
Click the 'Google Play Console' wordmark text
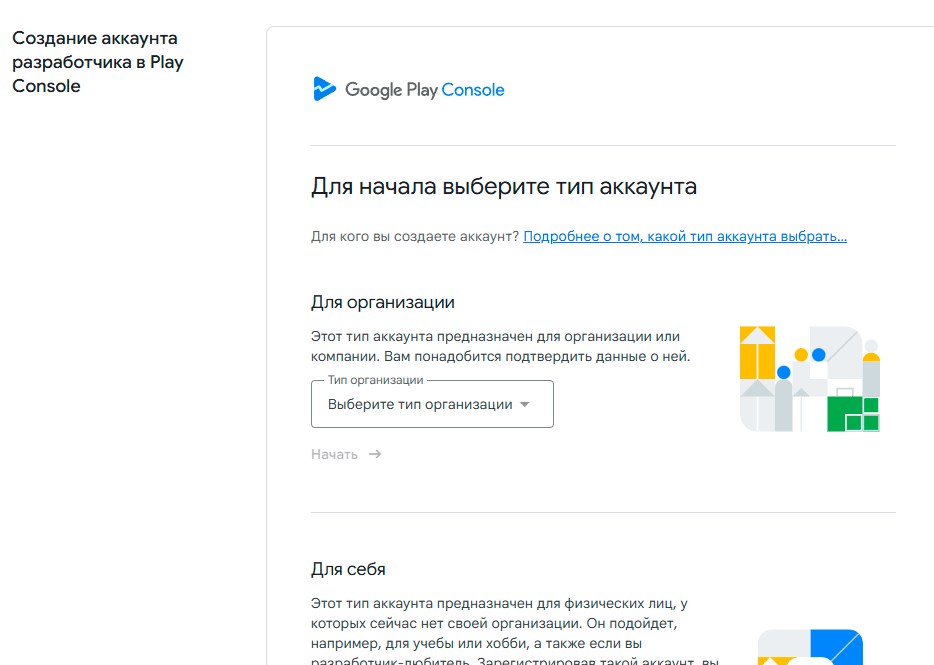click(425, 90)
